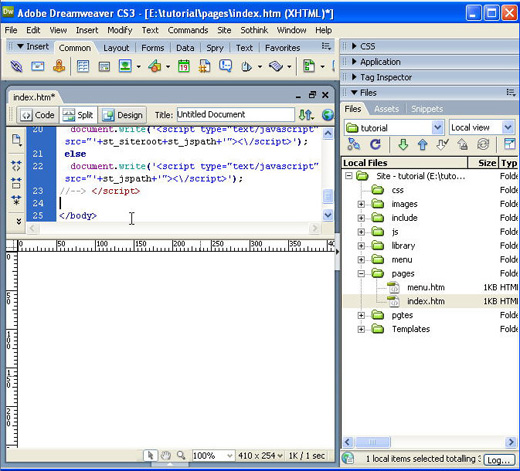Click the Size column header
Screen dimensions: 520x471
(483, 163)
